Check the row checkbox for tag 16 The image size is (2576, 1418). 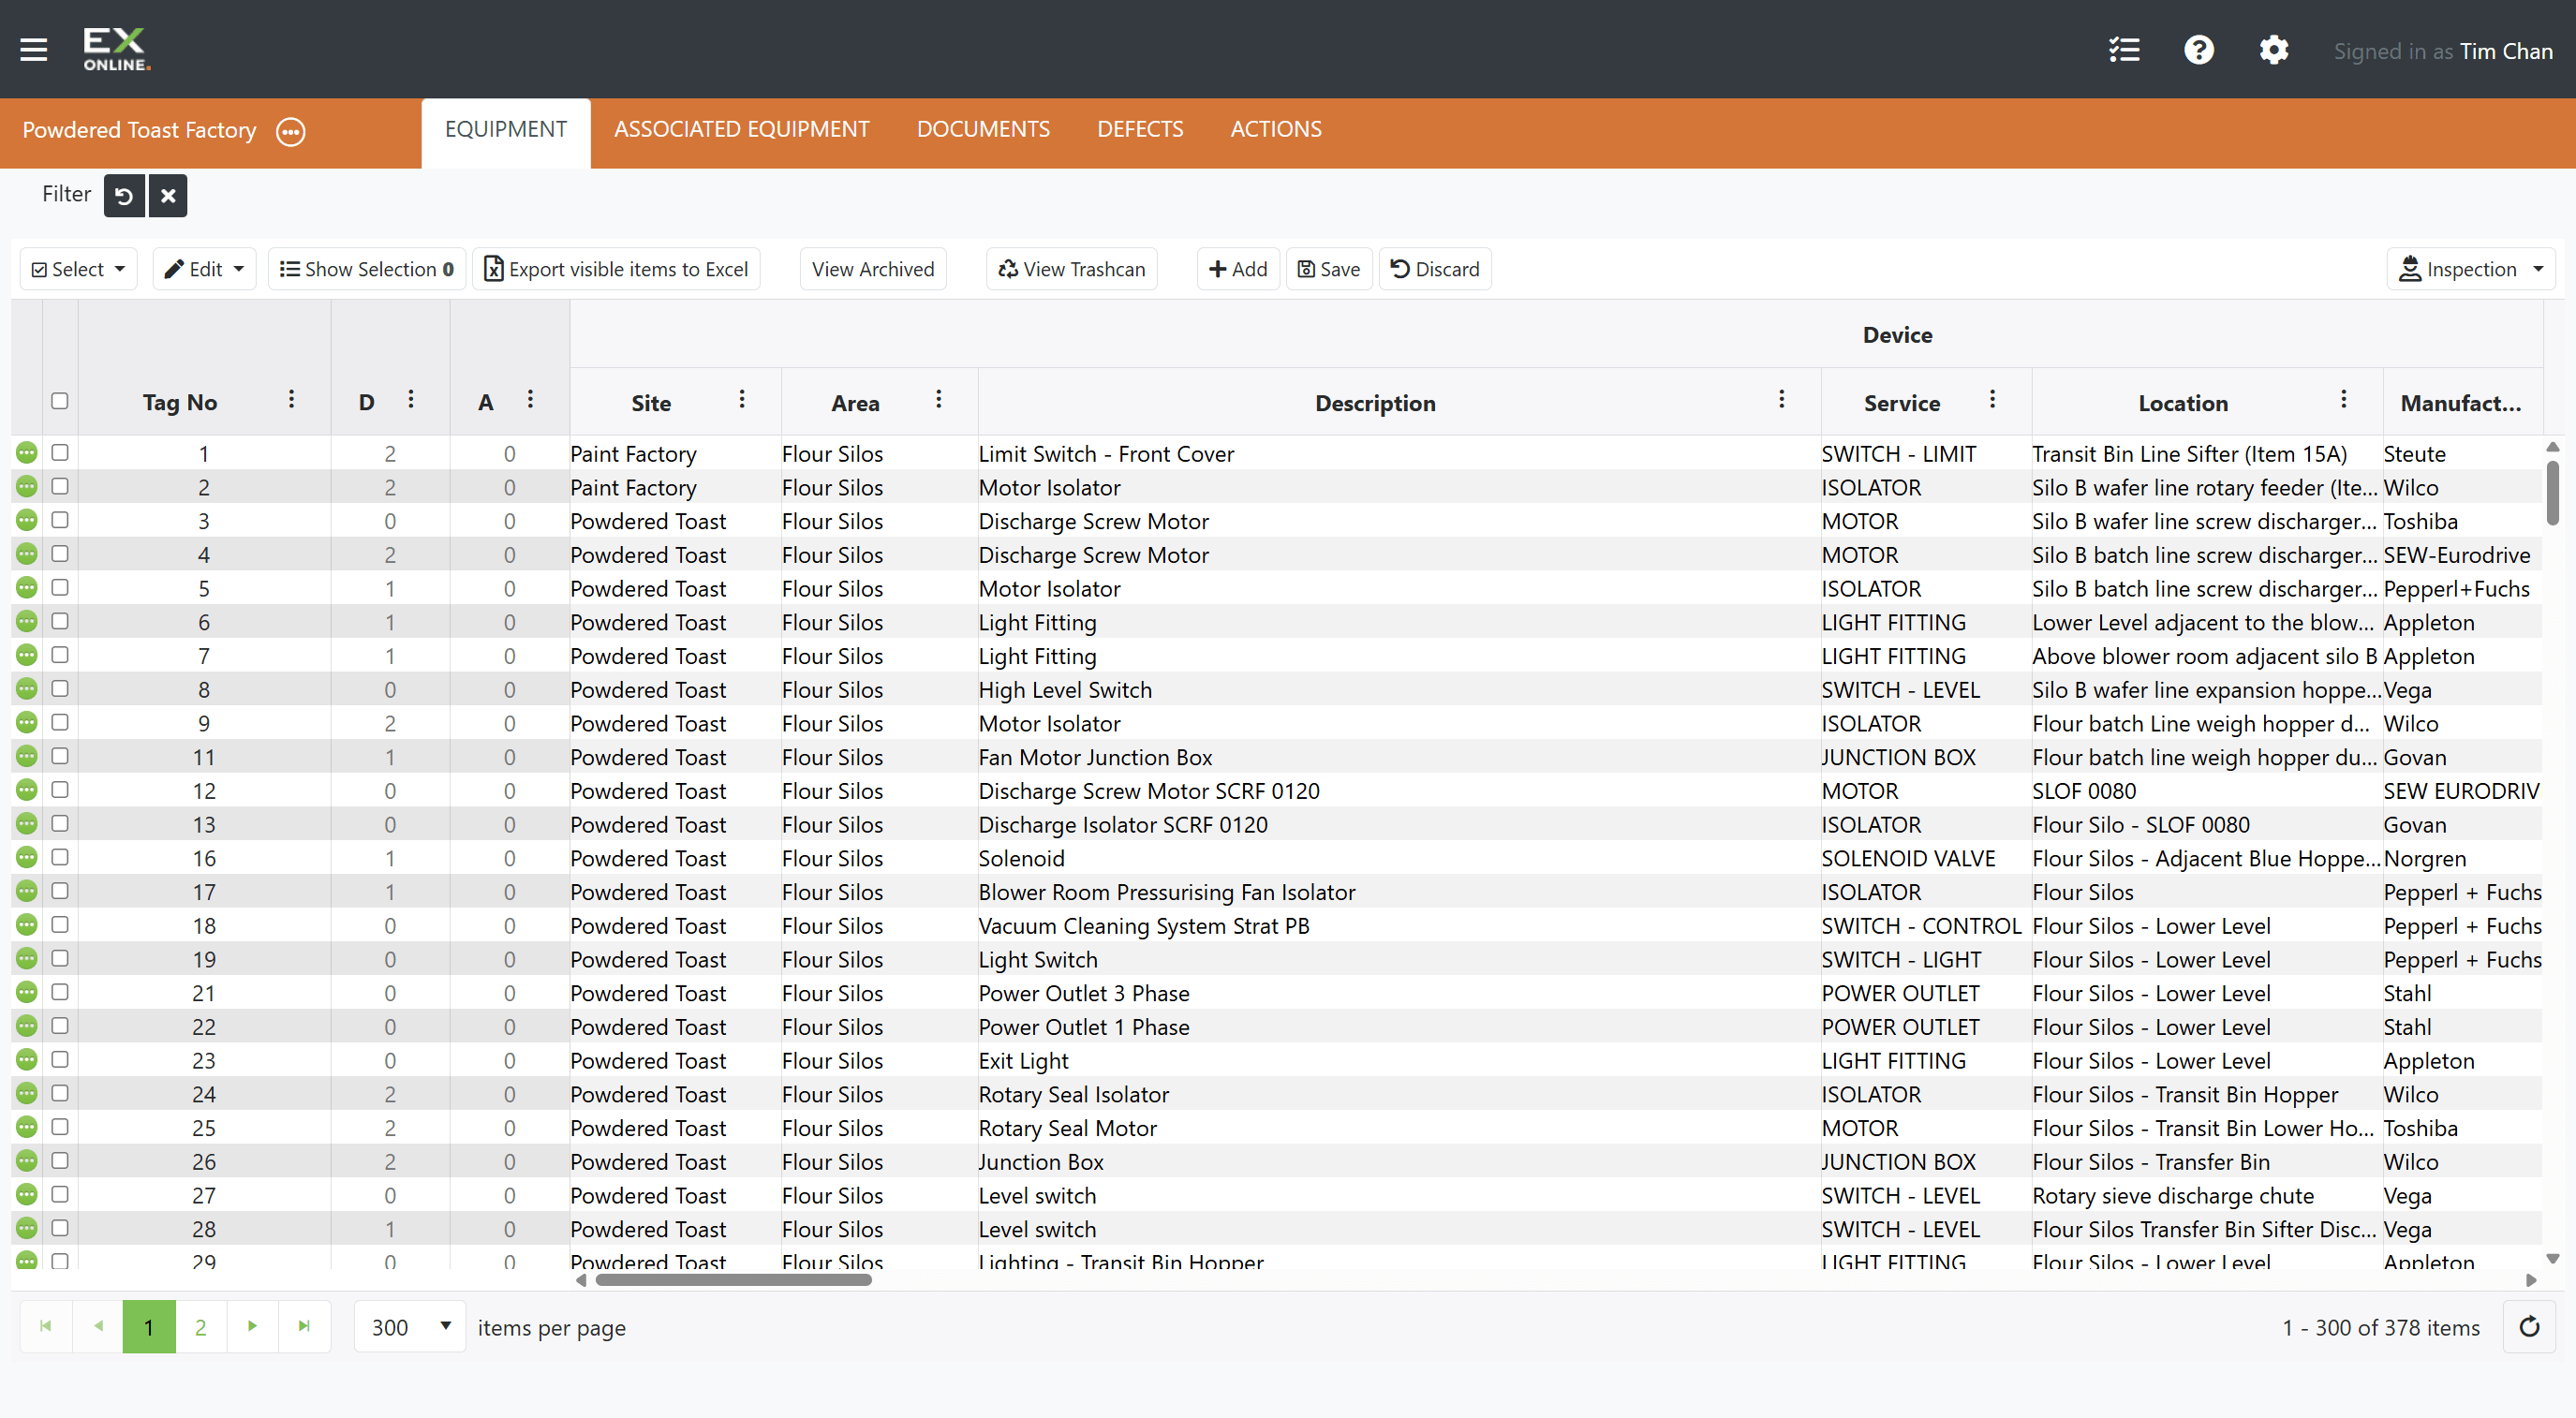pyautogui.click(x=60, y=857)
